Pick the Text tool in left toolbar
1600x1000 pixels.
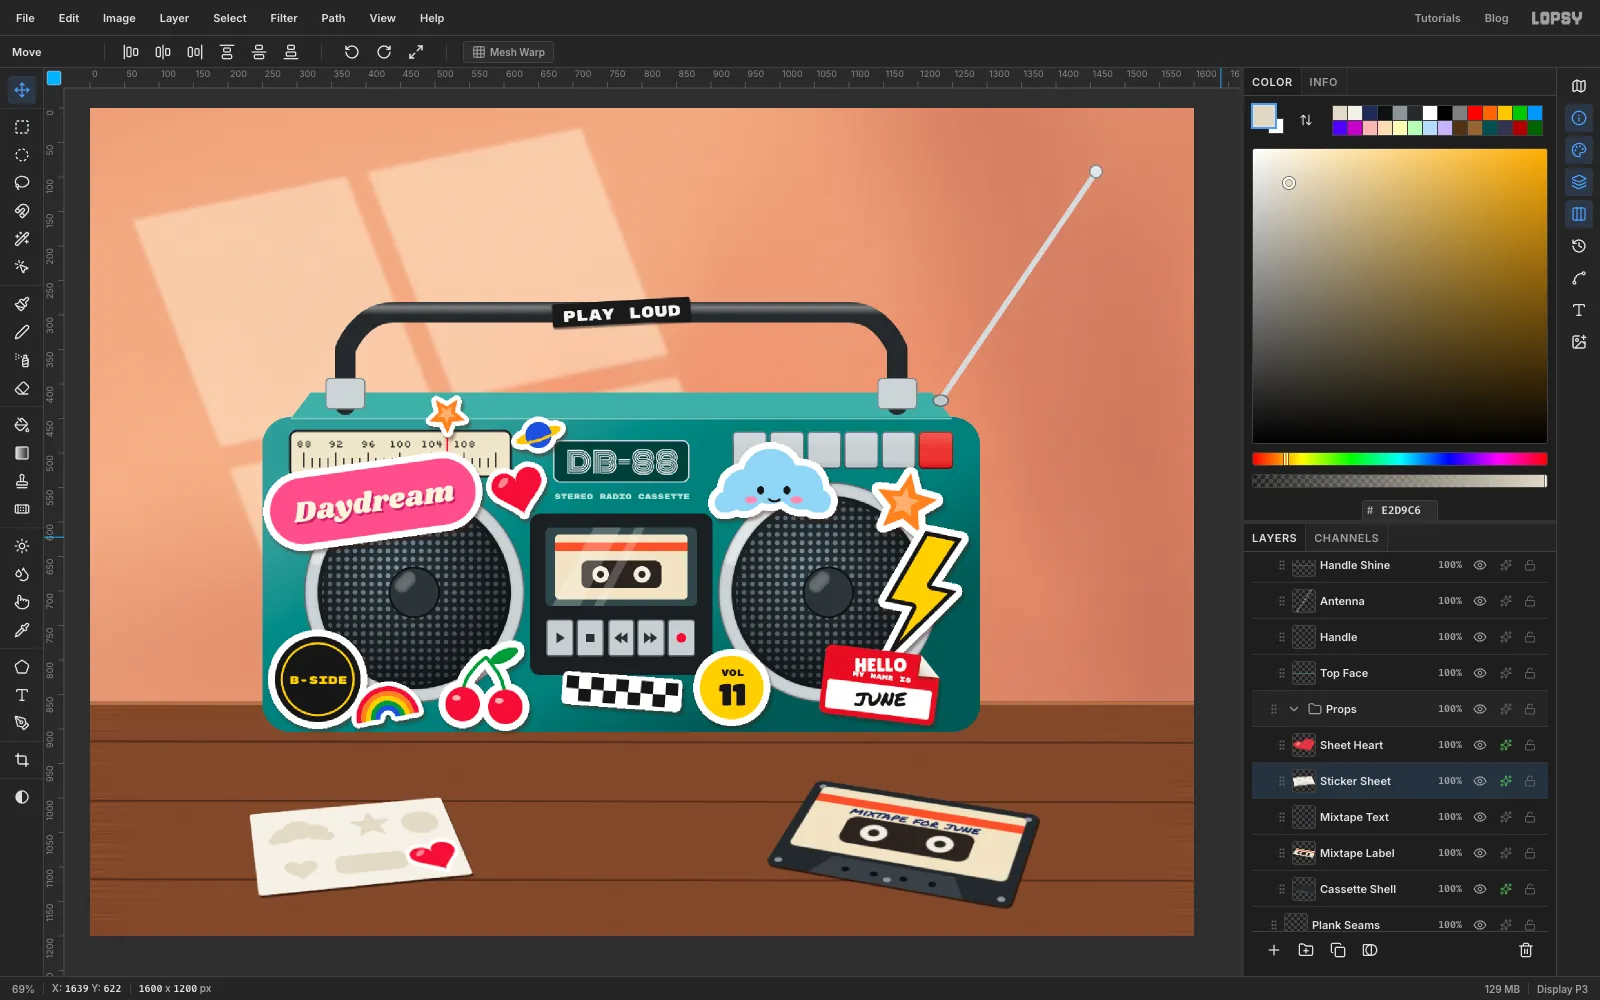tap(22, 695)
